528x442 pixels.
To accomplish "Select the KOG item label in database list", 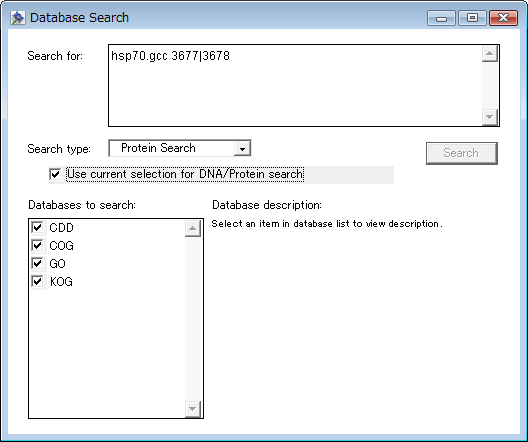I will pos(61,281).
